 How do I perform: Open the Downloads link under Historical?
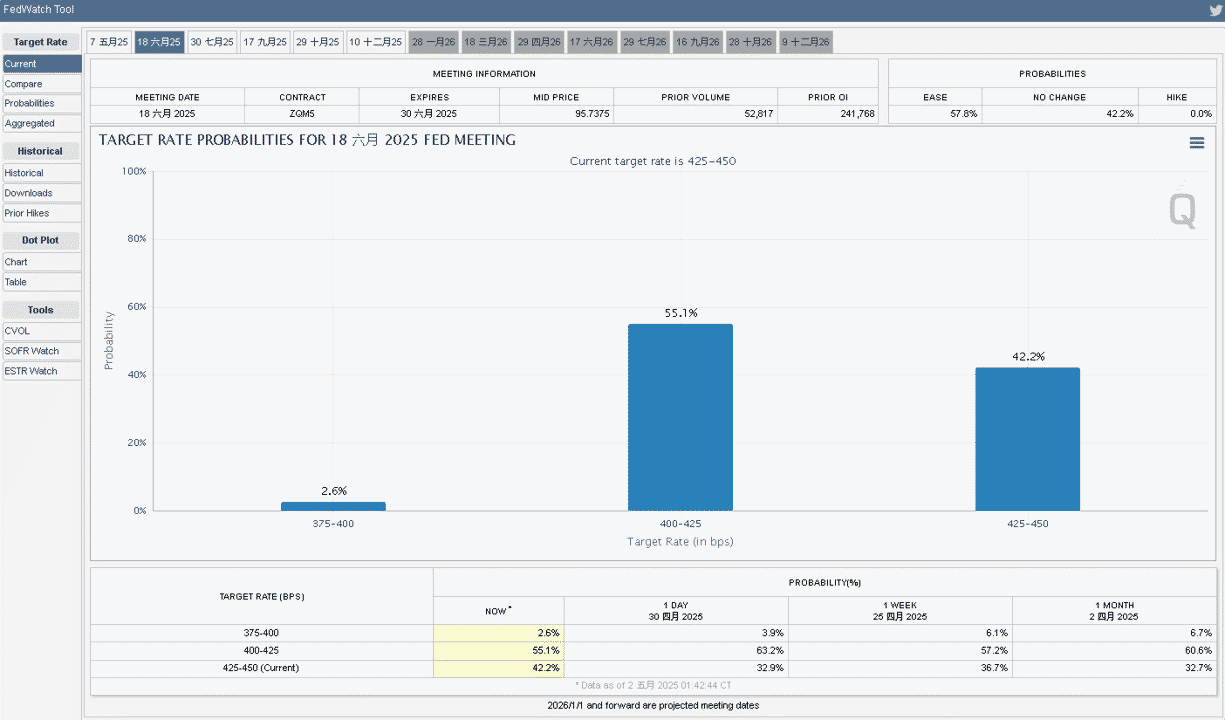click(x=41, y=193)
